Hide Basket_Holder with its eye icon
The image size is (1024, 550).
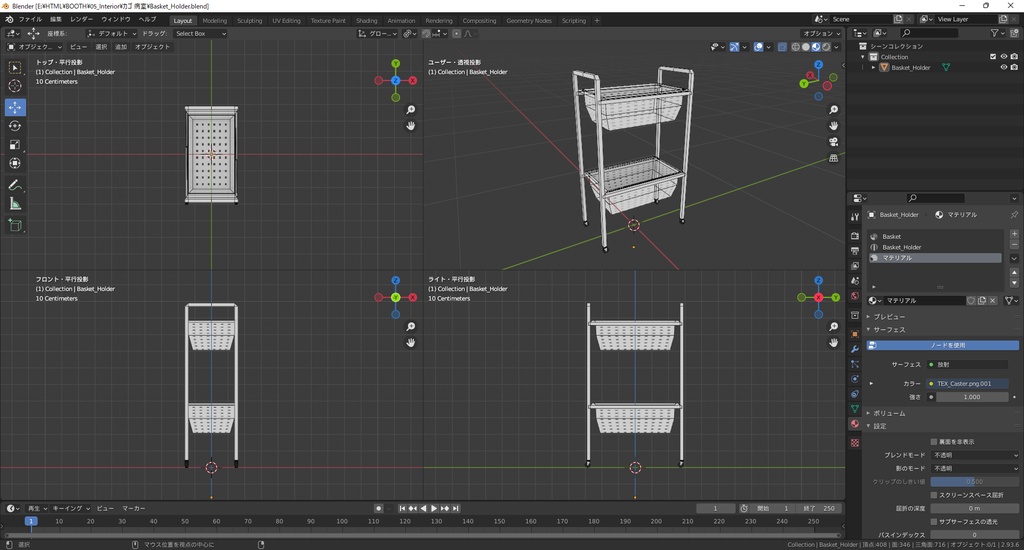click(x=1004, y=68)
